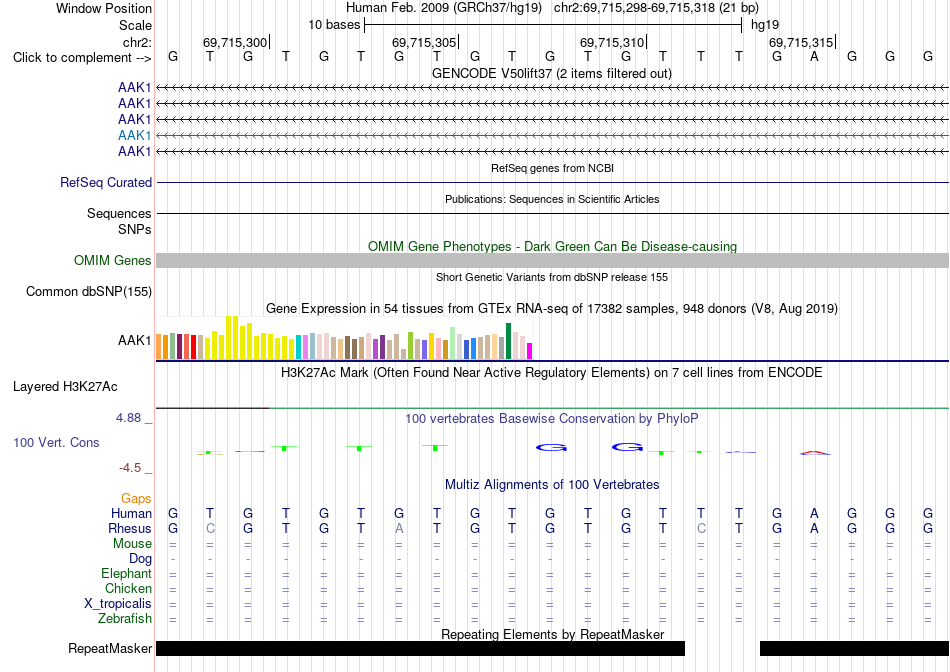
Task: Click the tallest yellow bars in GTEx chart
Action: tap(232, 338)
